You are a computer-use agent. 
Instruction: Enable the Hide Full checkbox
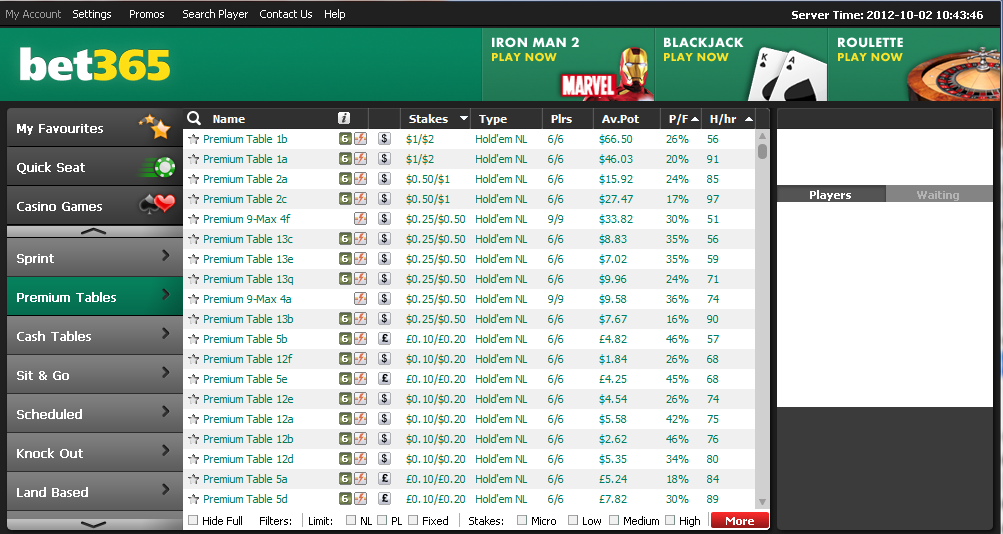tap(193, 520)
